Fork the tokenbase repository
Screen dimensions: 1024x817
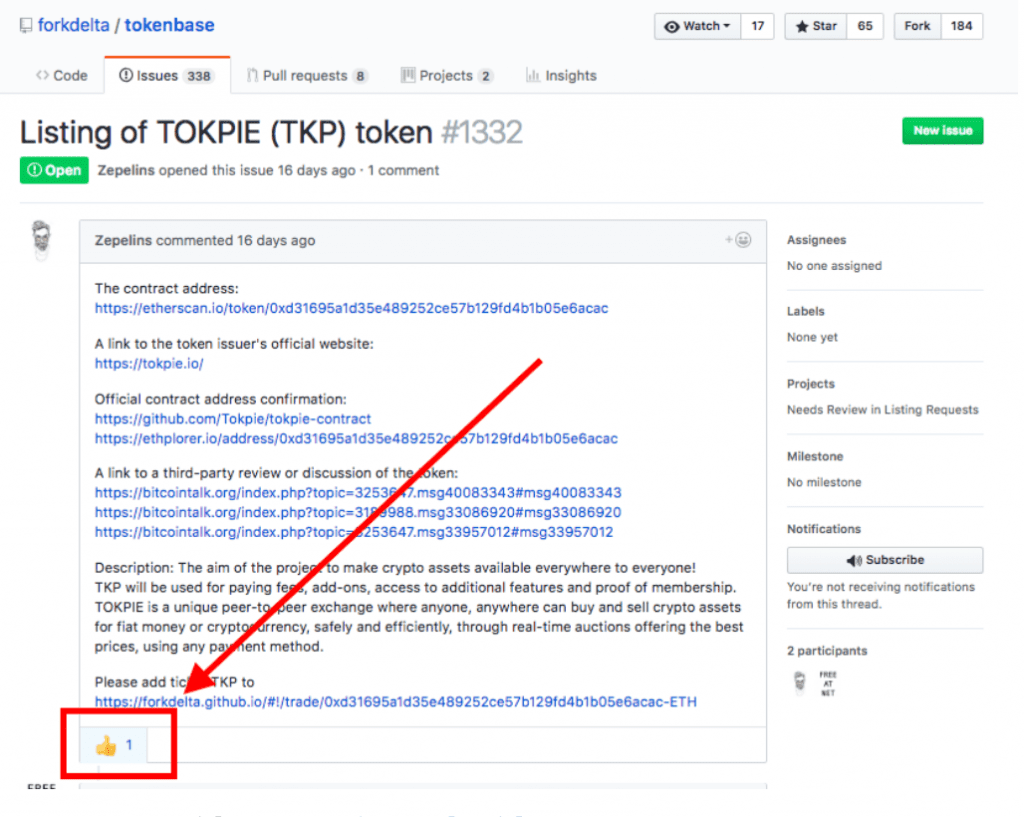[917, 26]
